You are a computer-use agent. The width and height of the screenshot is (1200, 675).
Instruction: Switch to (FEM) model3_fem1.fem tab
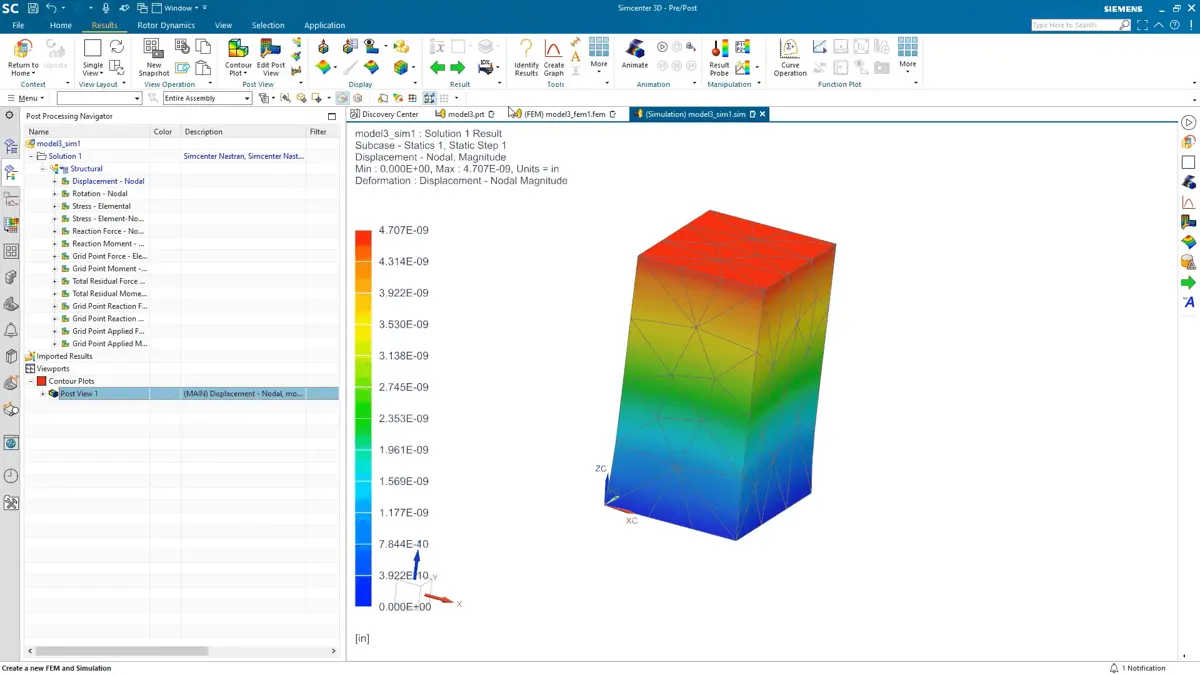click(562, 114)
